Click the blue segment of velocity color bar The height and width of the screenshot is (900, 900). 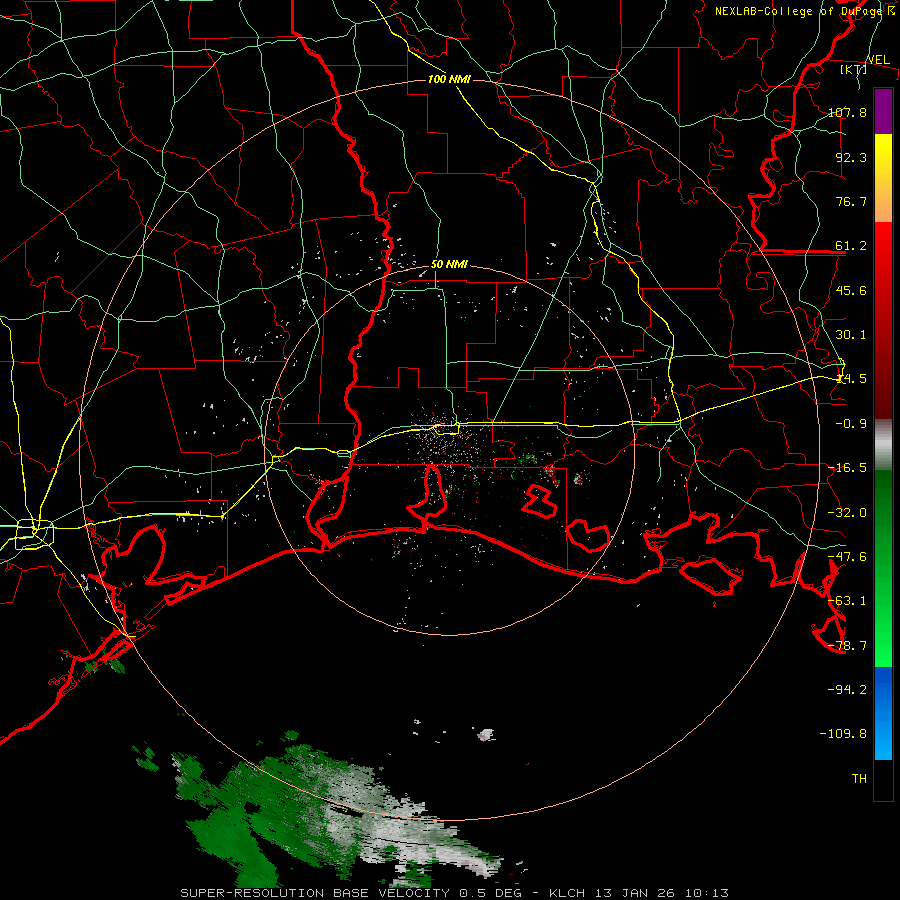[883, 713]
